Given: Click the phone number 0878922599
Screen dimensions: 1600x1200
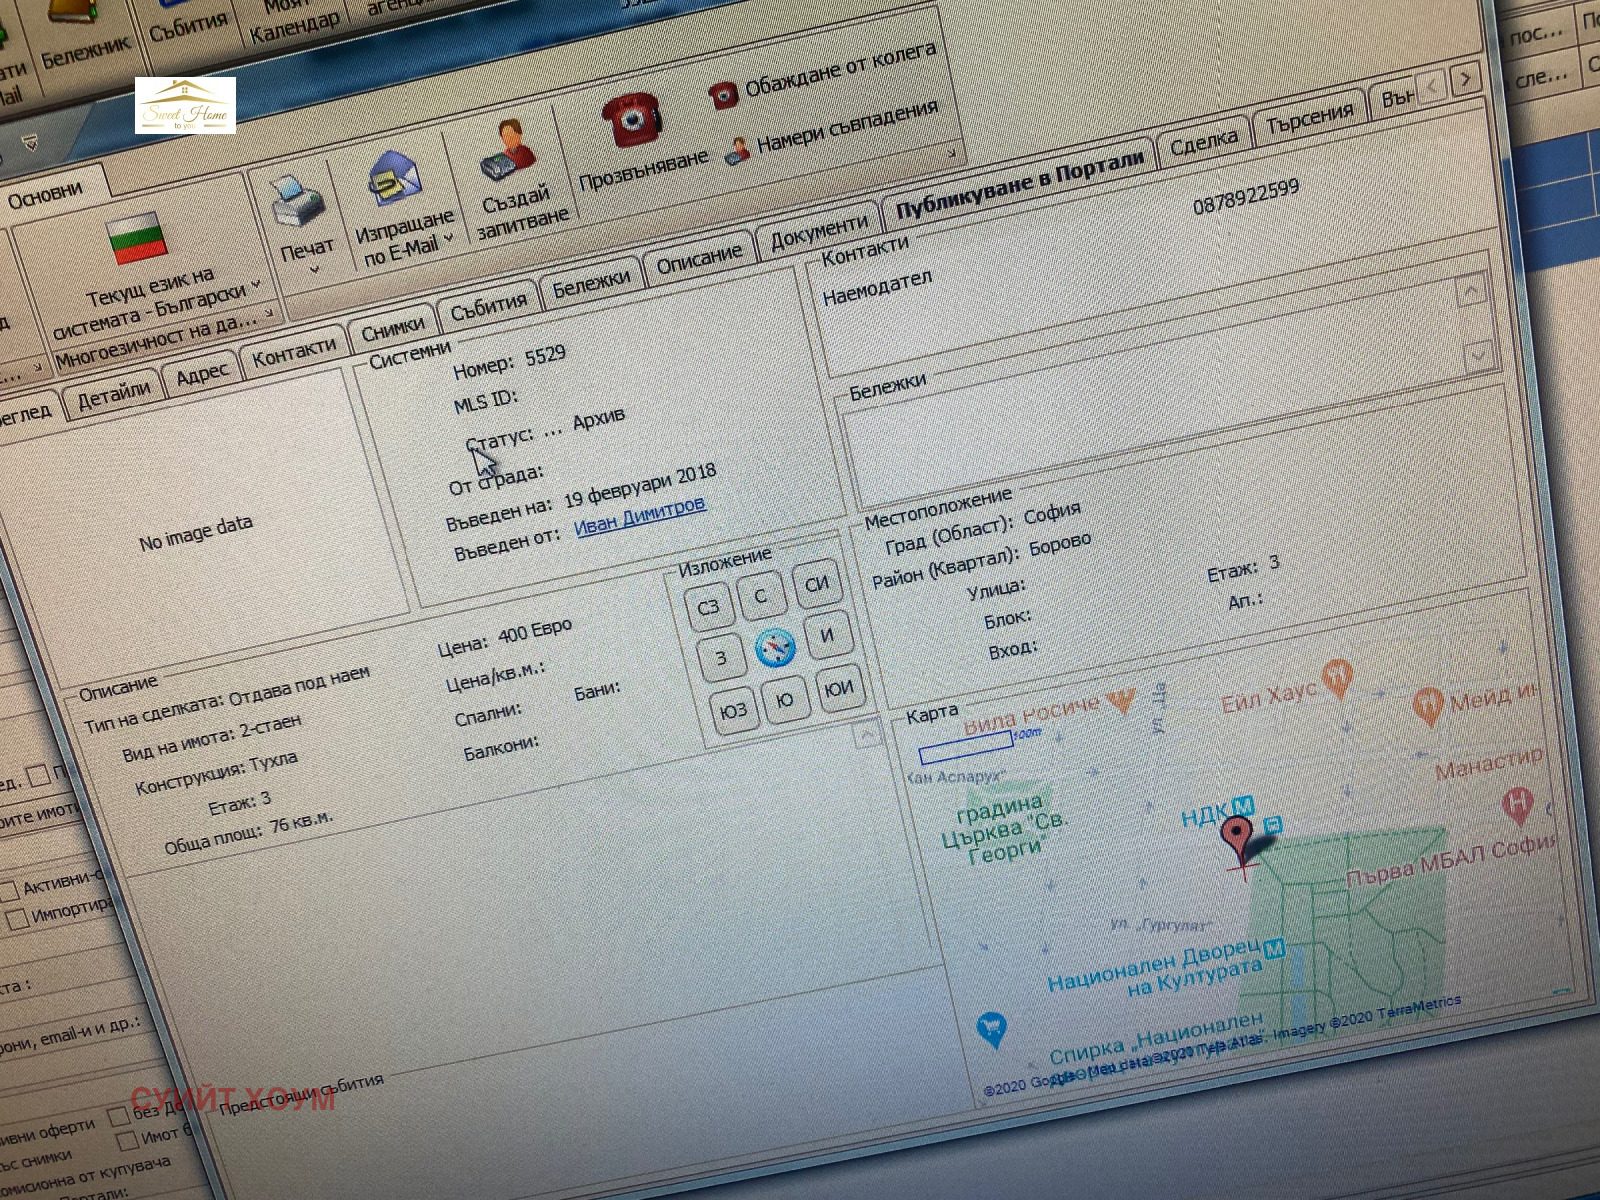Looking at the screenshot, I should click(x=1246, y=196).
